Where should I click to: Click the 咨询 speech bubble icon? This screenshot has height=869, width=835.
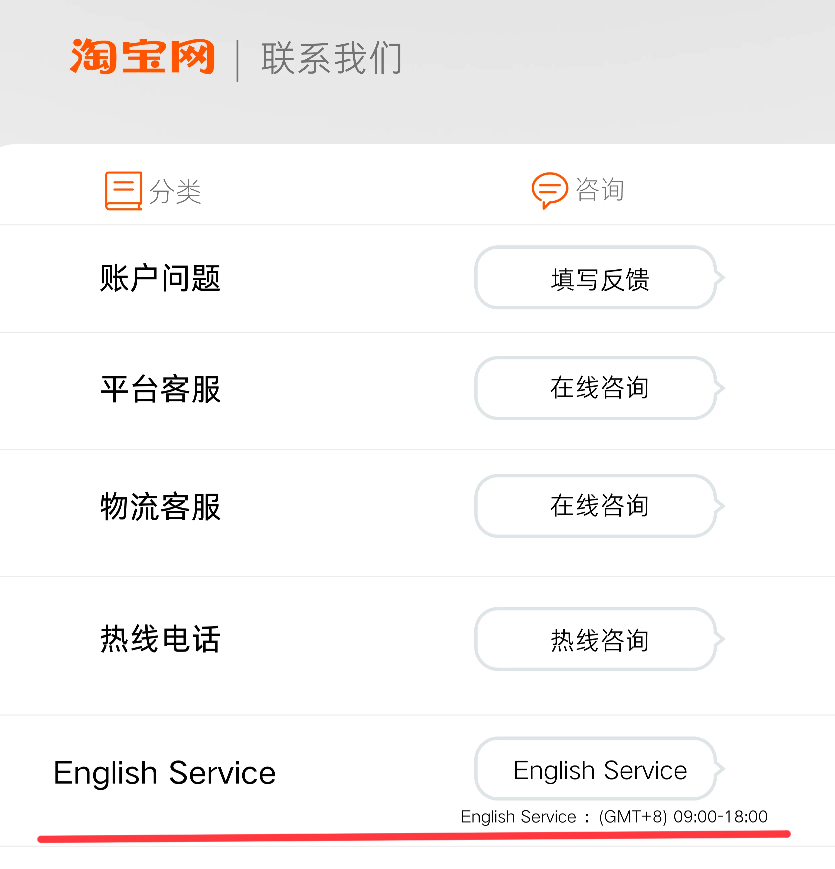click(x=550, y=190)
